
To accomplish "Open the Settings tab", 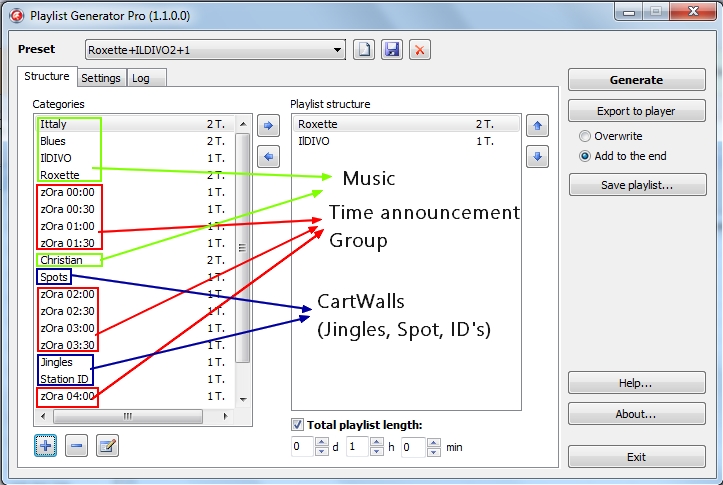I will pyautogui.click(x=101, y=78).
